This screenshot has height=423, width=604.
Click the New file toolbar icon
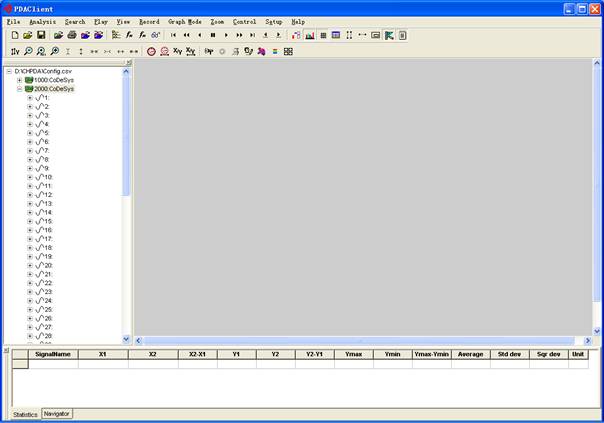tap(15, 35)
